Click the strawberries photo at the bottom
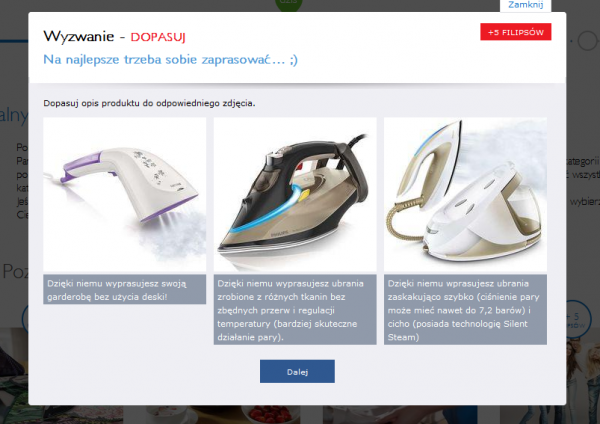The height and width of the screenshot is (424, 600). point(270,414)
